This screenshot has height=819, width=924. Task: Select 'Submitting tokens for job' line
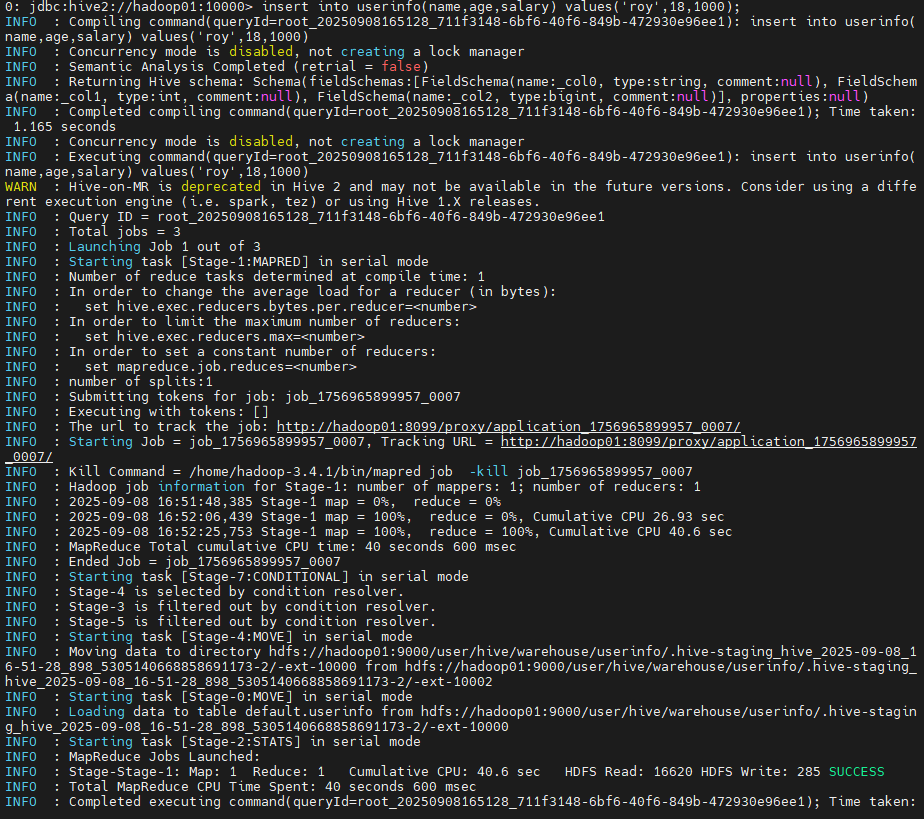[265, 397]
